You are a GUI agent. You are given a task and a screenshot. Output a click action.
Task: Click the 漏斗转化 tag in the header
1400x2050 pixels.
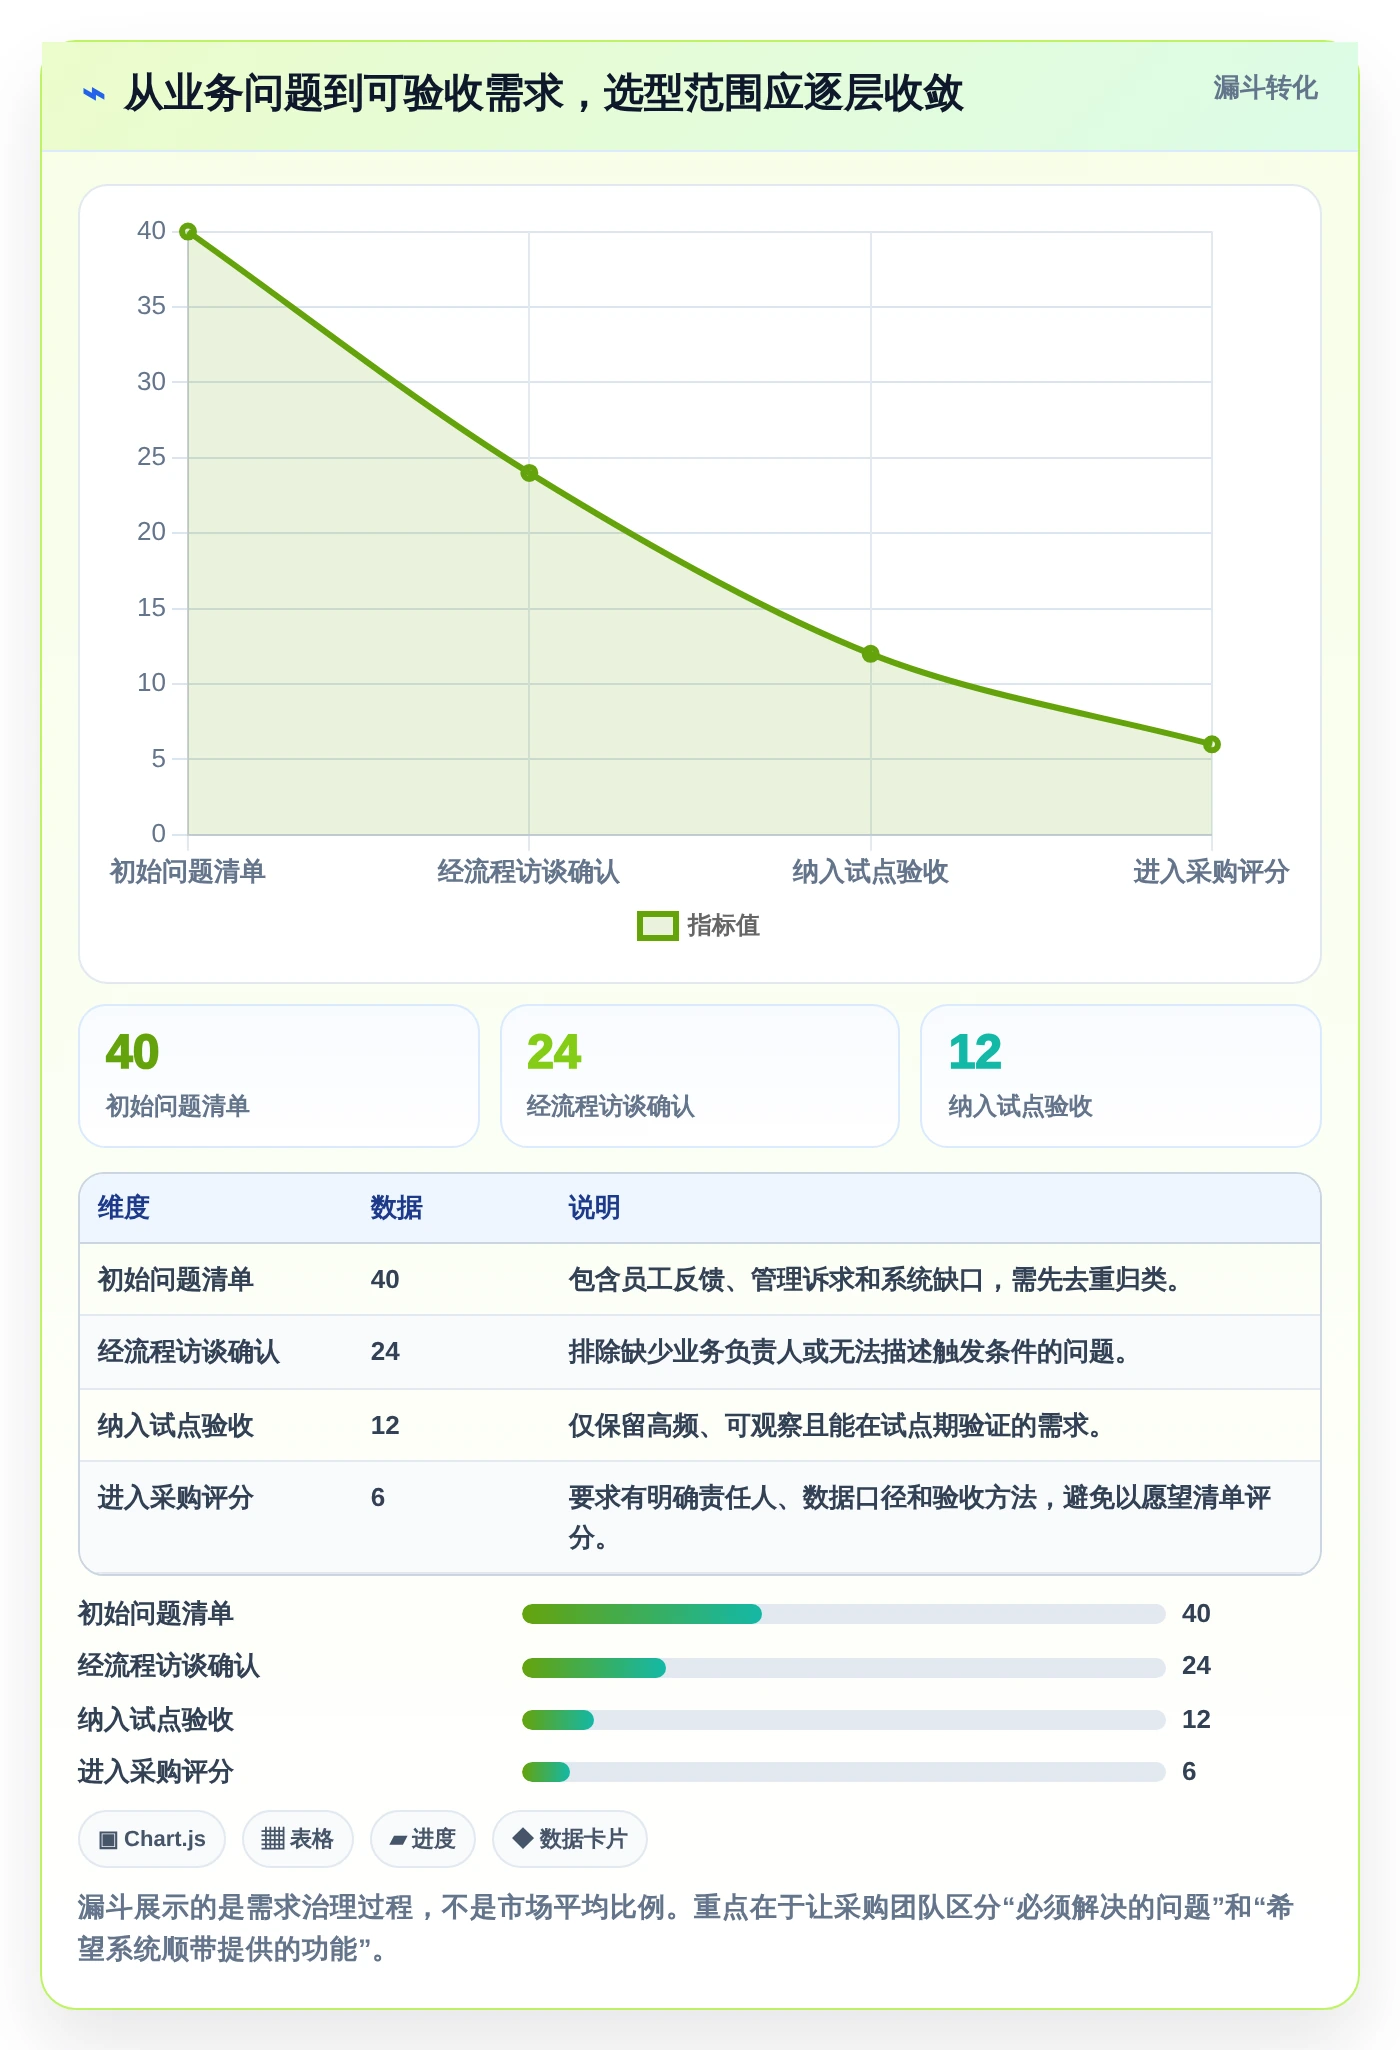click(x=1265, y=88)
